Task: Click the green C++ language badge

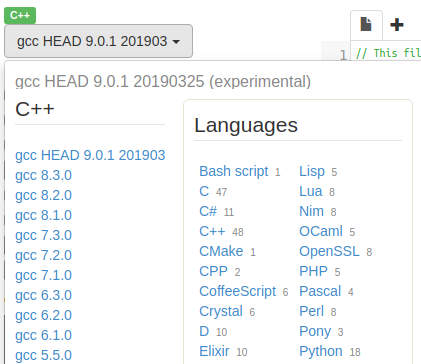Action: [x=20, y=15]
